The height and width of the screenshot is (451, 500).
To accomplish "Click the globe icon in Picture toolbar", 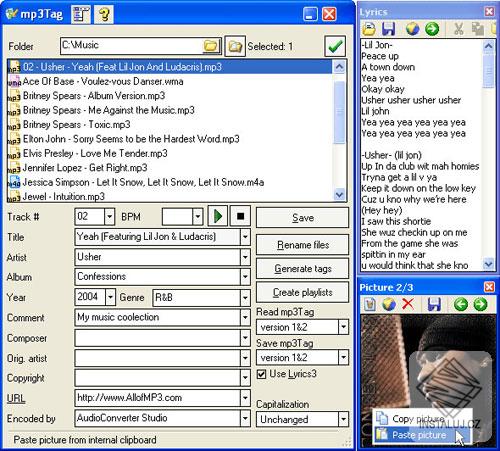I will 388,304.
